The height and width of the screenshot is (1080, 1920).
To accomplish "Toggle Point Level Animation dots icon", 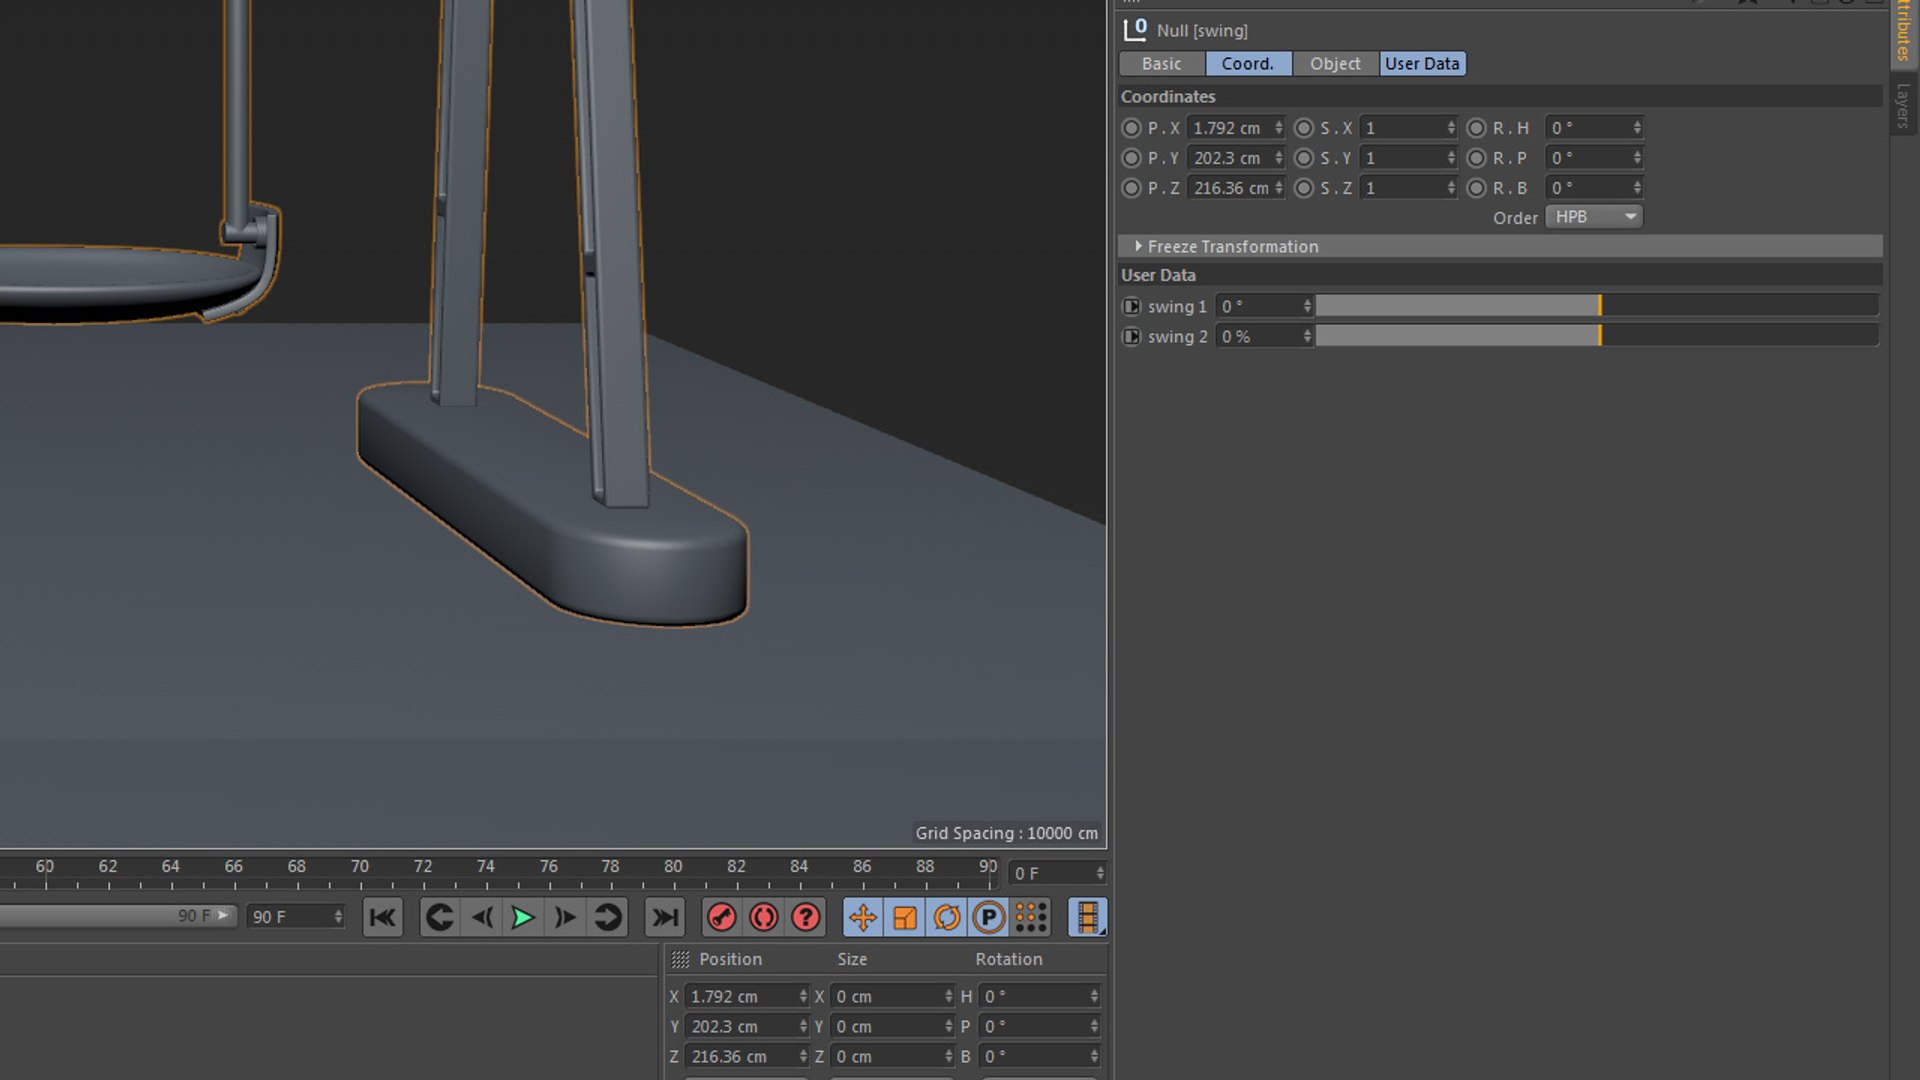I will 1031,917.
